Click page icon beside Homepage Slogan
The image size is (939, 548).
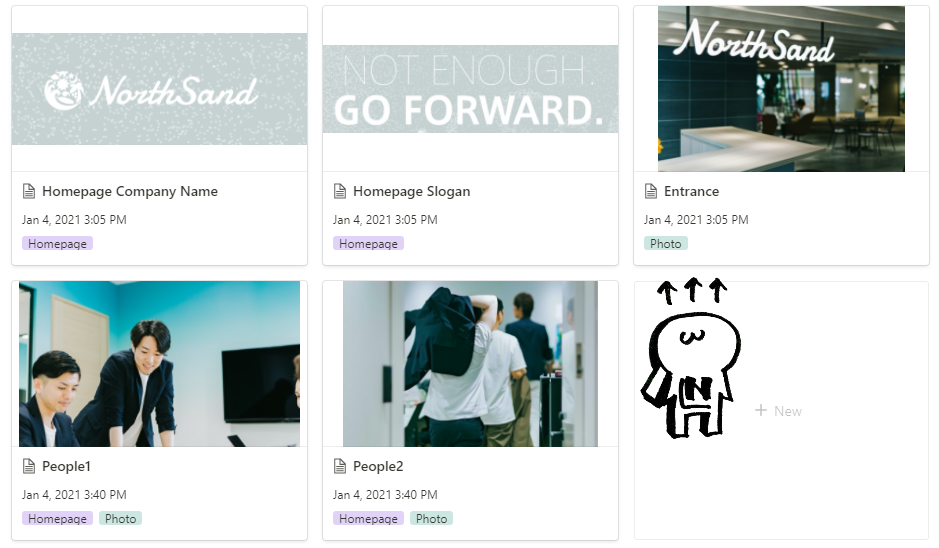tap(340, 191)
